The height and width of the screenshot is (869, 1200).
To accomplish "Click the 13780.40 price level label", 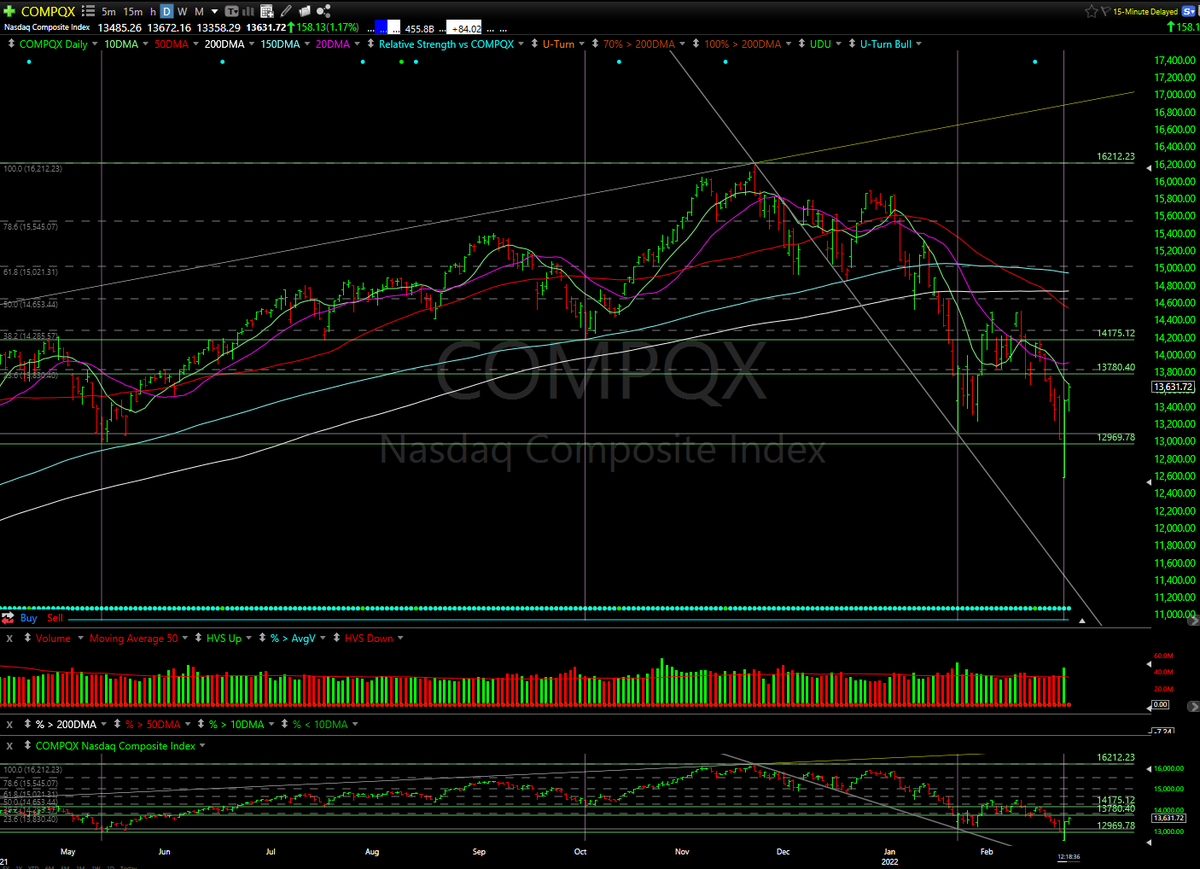I will [1116, 367].
